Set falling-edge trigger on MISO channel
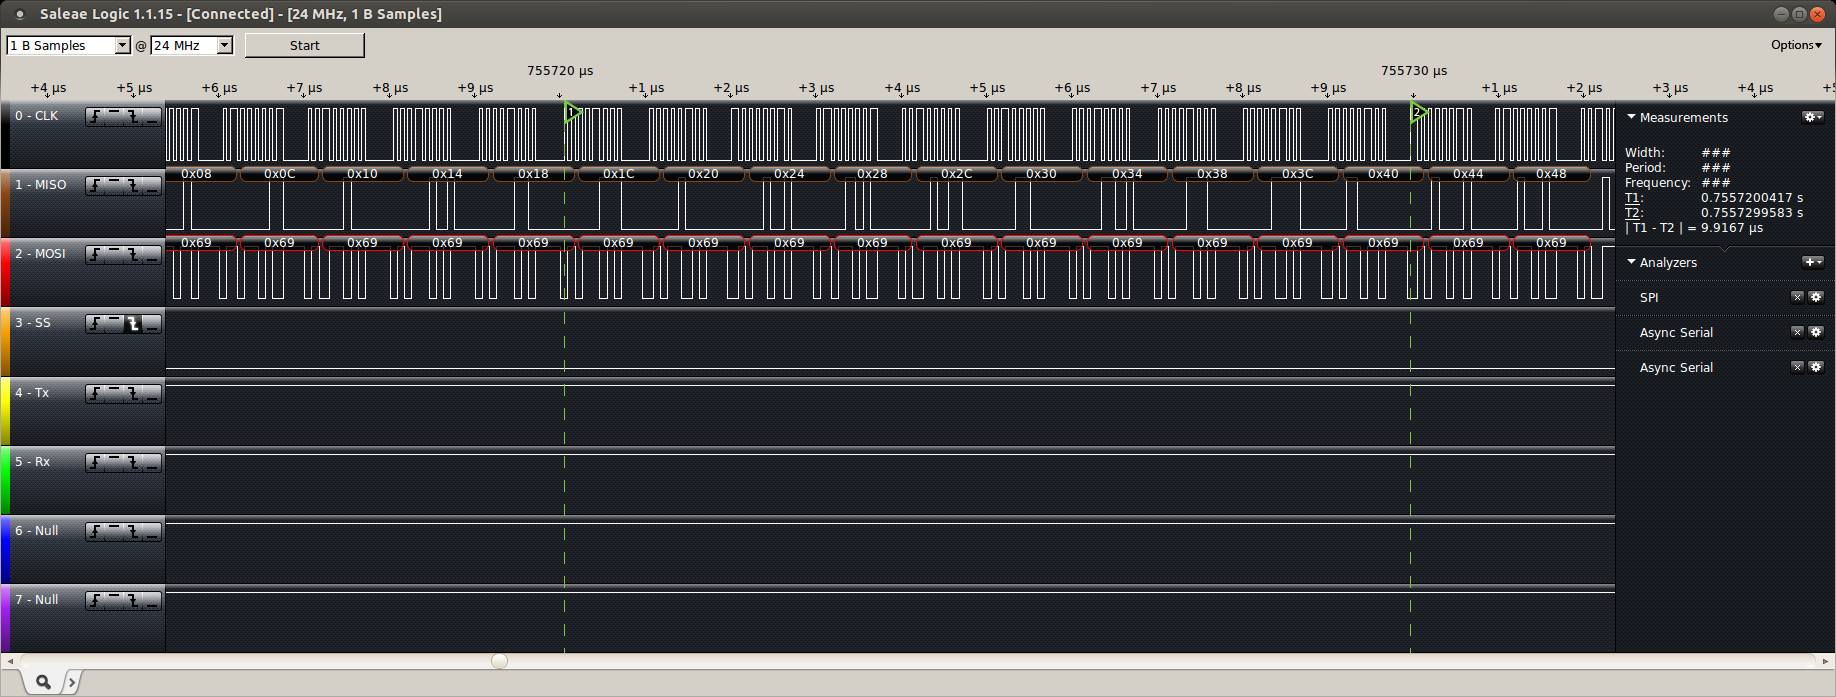Screen dimensions: 1836x697 pos(133,186)
